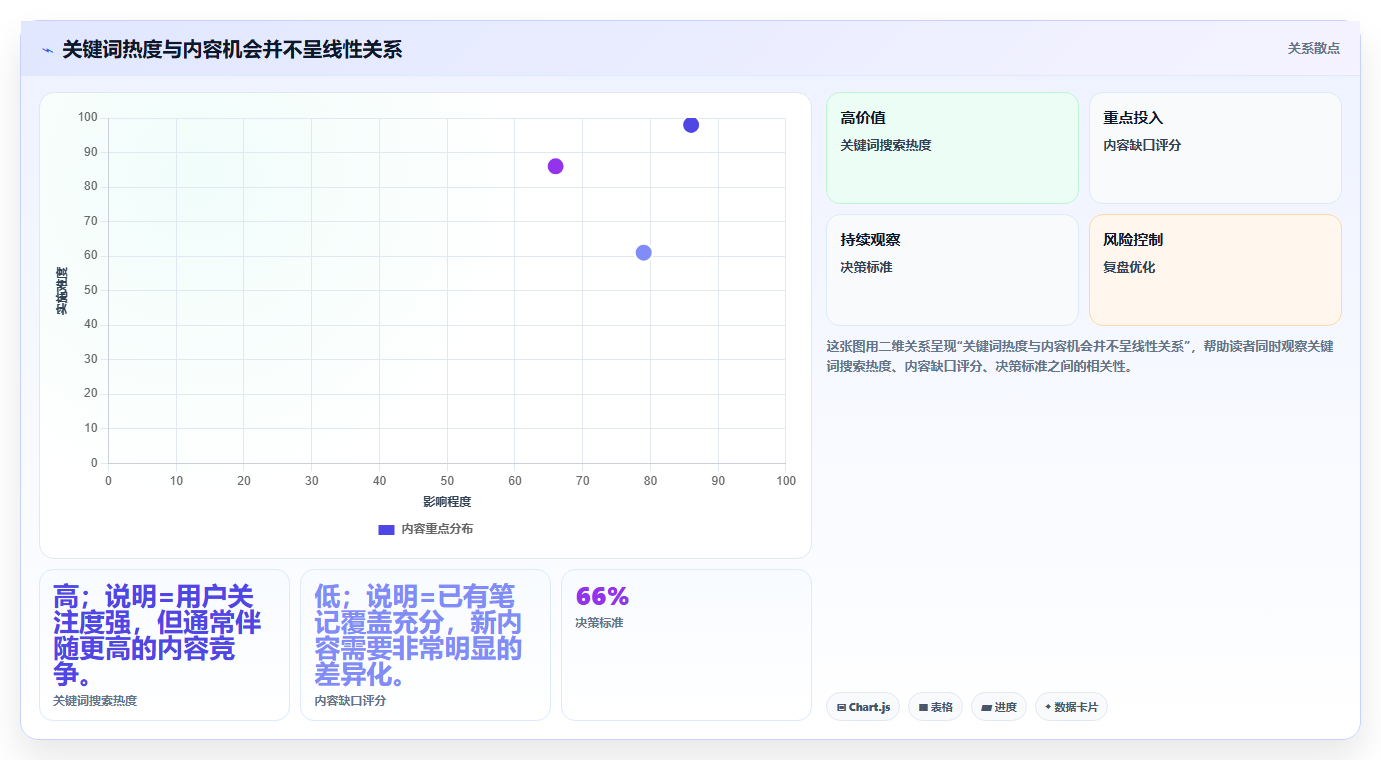The image size is (1381, 760).
Task: Click the y-axis tick label 50
Action: (90, 290)
